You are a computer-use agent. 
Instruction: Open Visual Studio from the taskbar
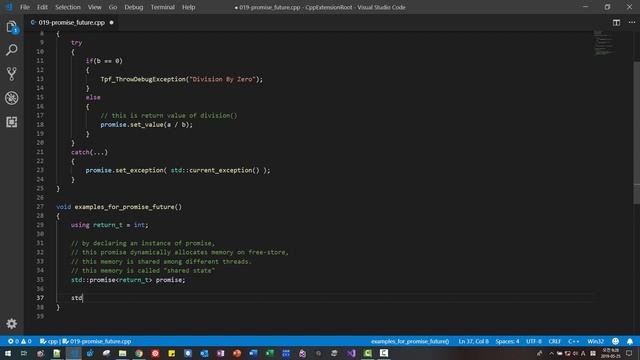coord(351,353)
